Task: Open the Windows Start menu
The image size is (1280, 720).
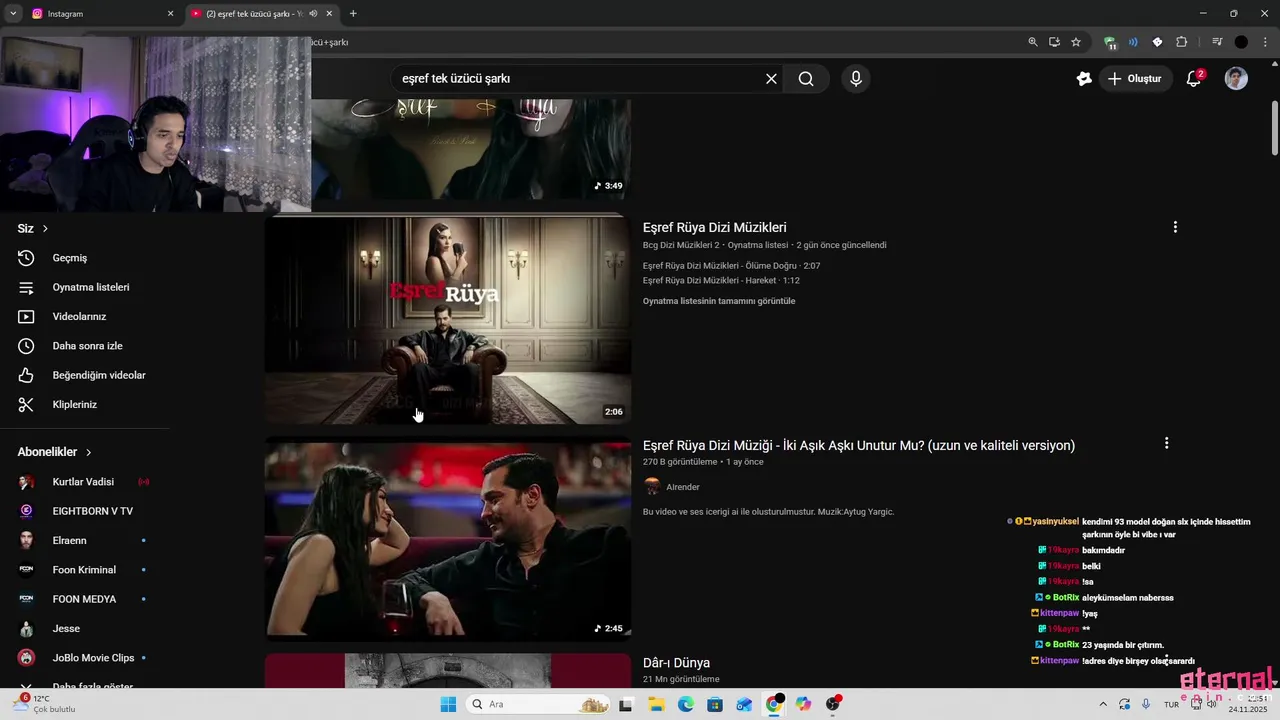Action: (447, 704)
